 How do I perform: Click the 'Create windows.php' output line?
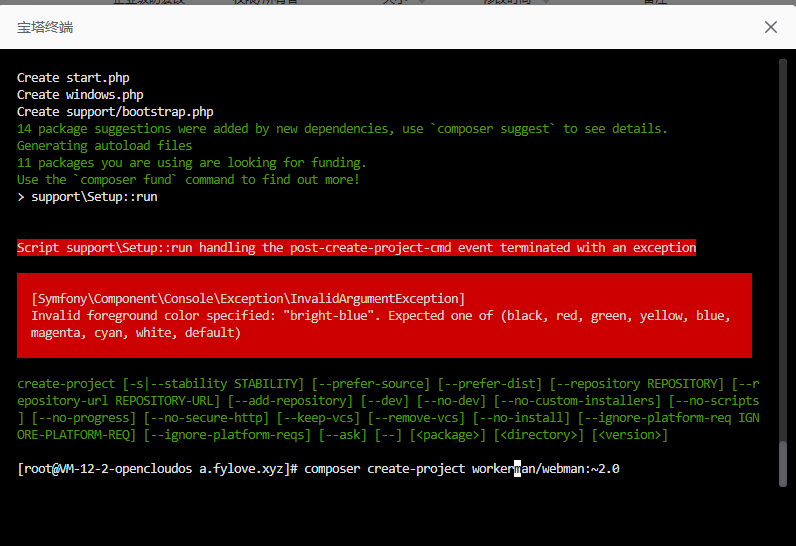pos(80,95)
